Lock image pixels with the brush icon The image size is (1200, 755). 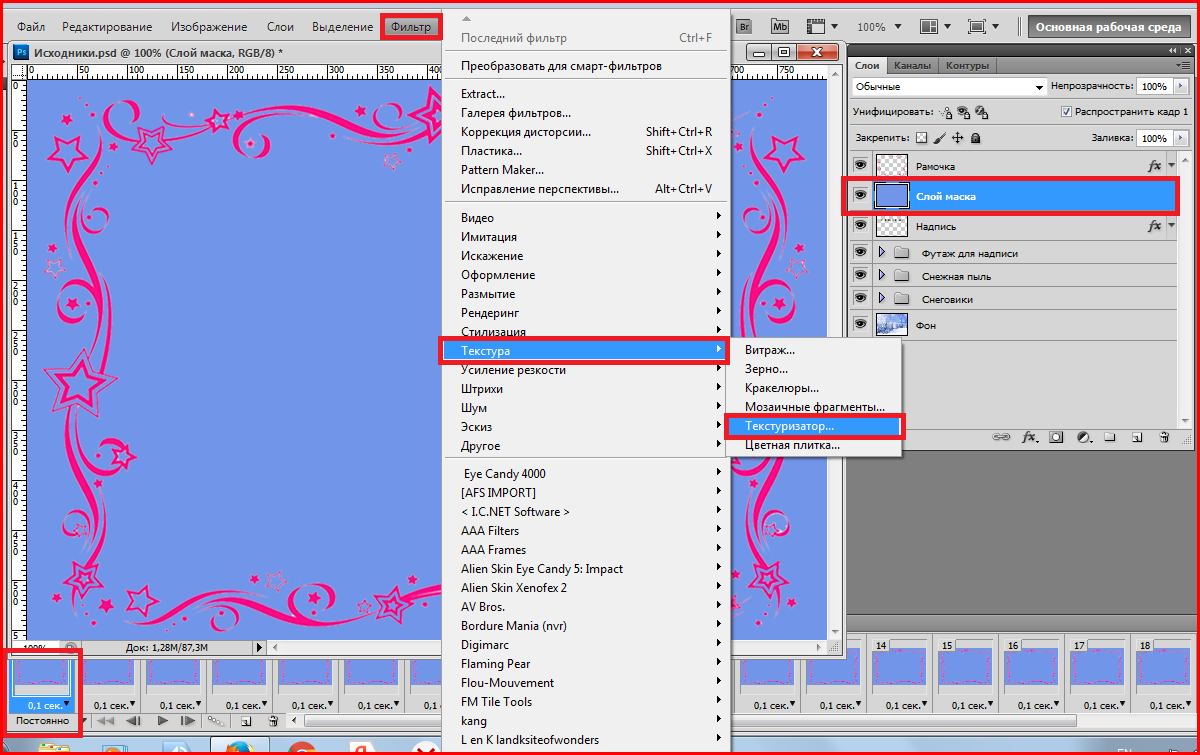(939, 138)
